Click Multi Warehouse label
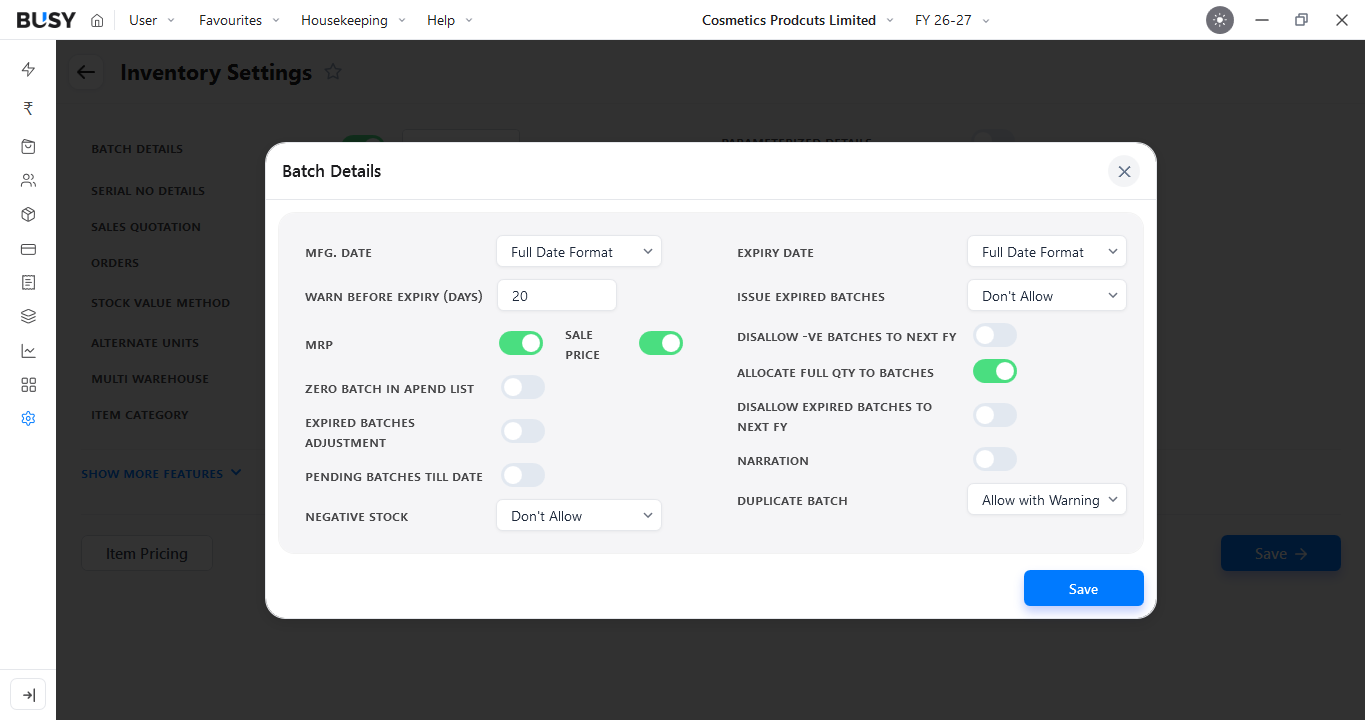 [x=150, y=379]
